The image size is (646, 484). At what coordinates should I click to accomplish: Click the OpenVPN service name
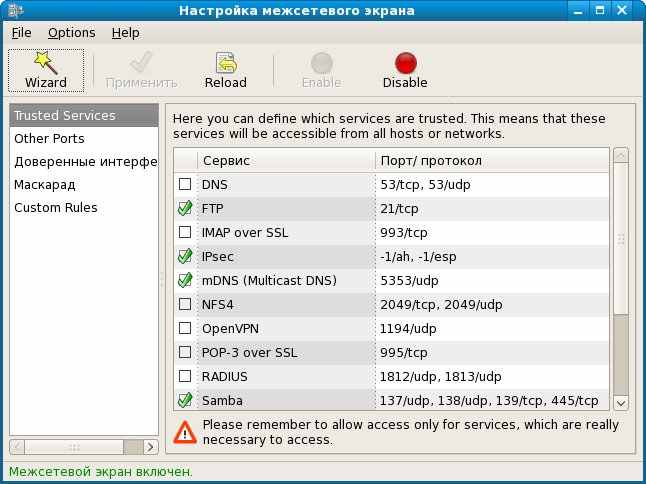point(230,328)
